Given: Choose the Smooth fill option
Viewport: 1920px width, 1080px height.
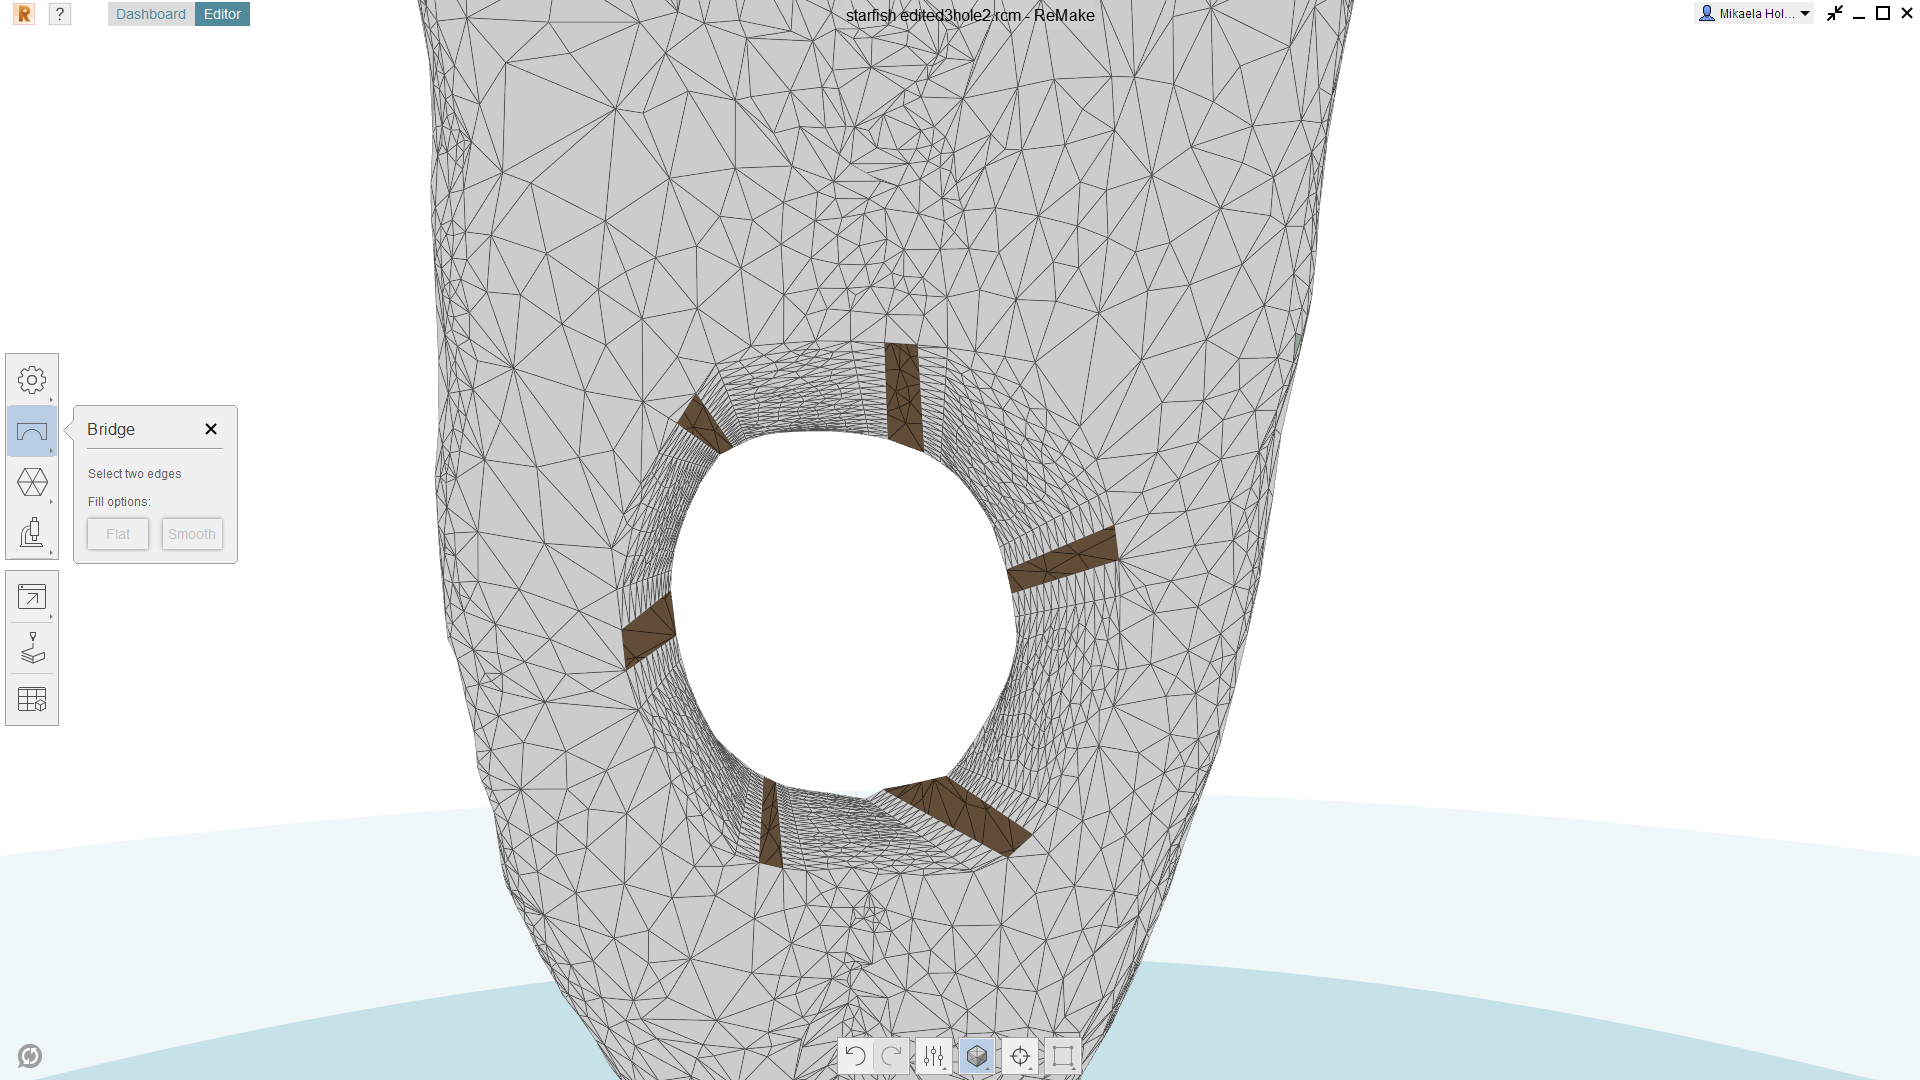Looking at the screenshot, I should point(192,534).
